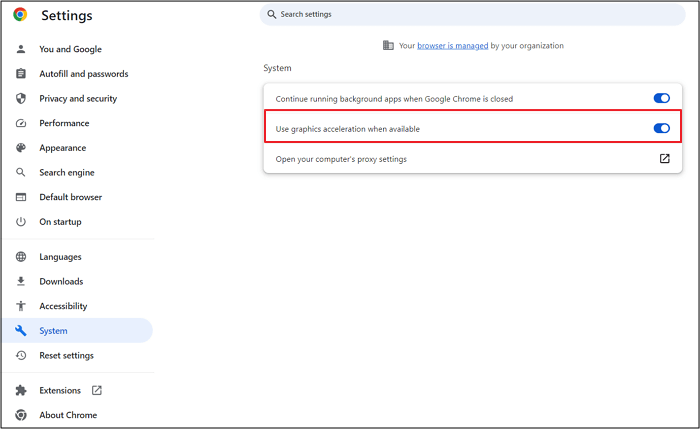Click the Performance gauge icon

(x=20, y=123)
